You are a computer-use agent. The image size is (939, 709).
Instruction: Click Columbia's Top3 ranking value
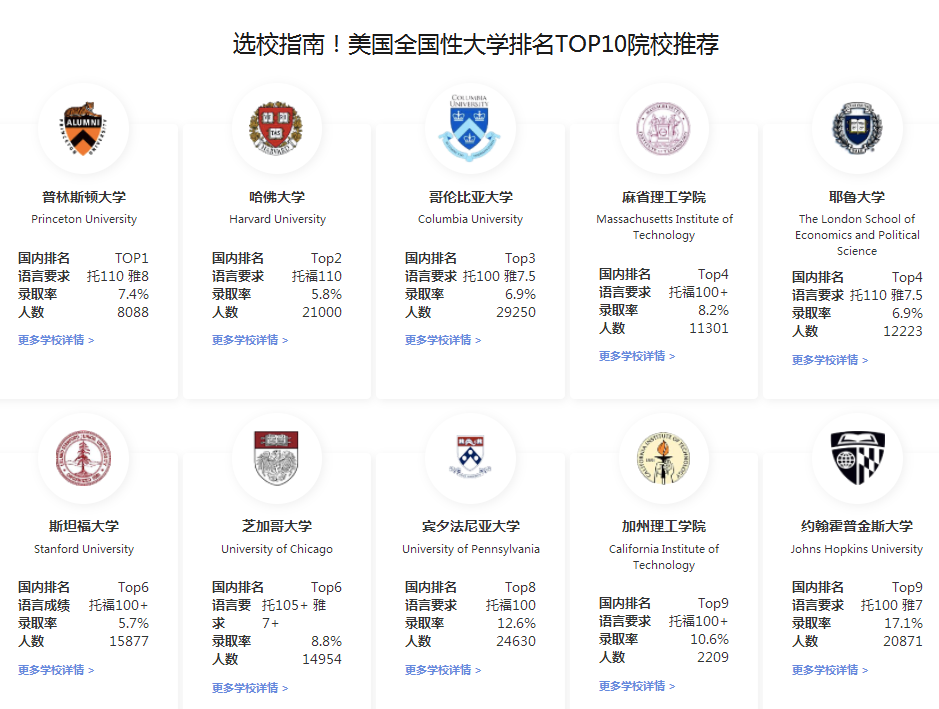[520, 258]
